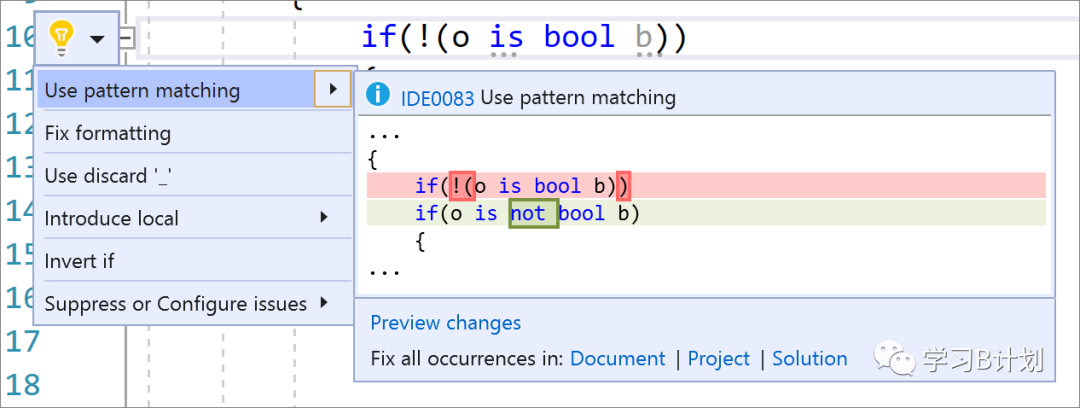
Task: Expand the Use pattern matching submenu arrow
Action: [x=333, y=89]
